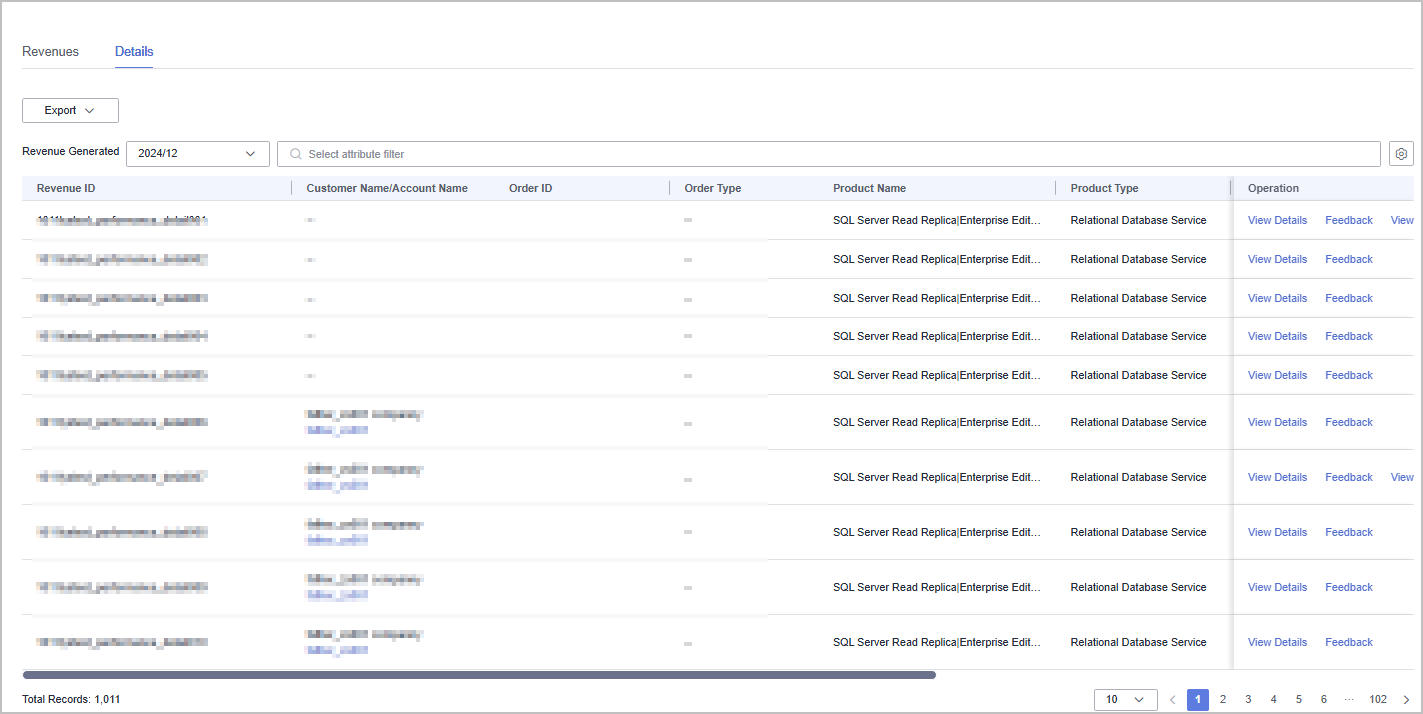Viewport: 1423px width, 714px height.
Task: Click the Total Records: 1,011 text
Action: (x=71, y=700)
